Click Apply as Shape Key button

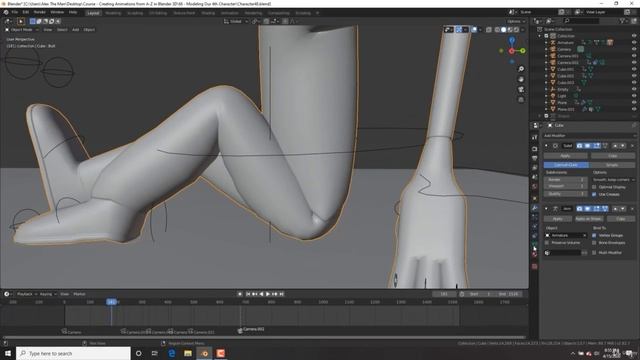point(589,219)
